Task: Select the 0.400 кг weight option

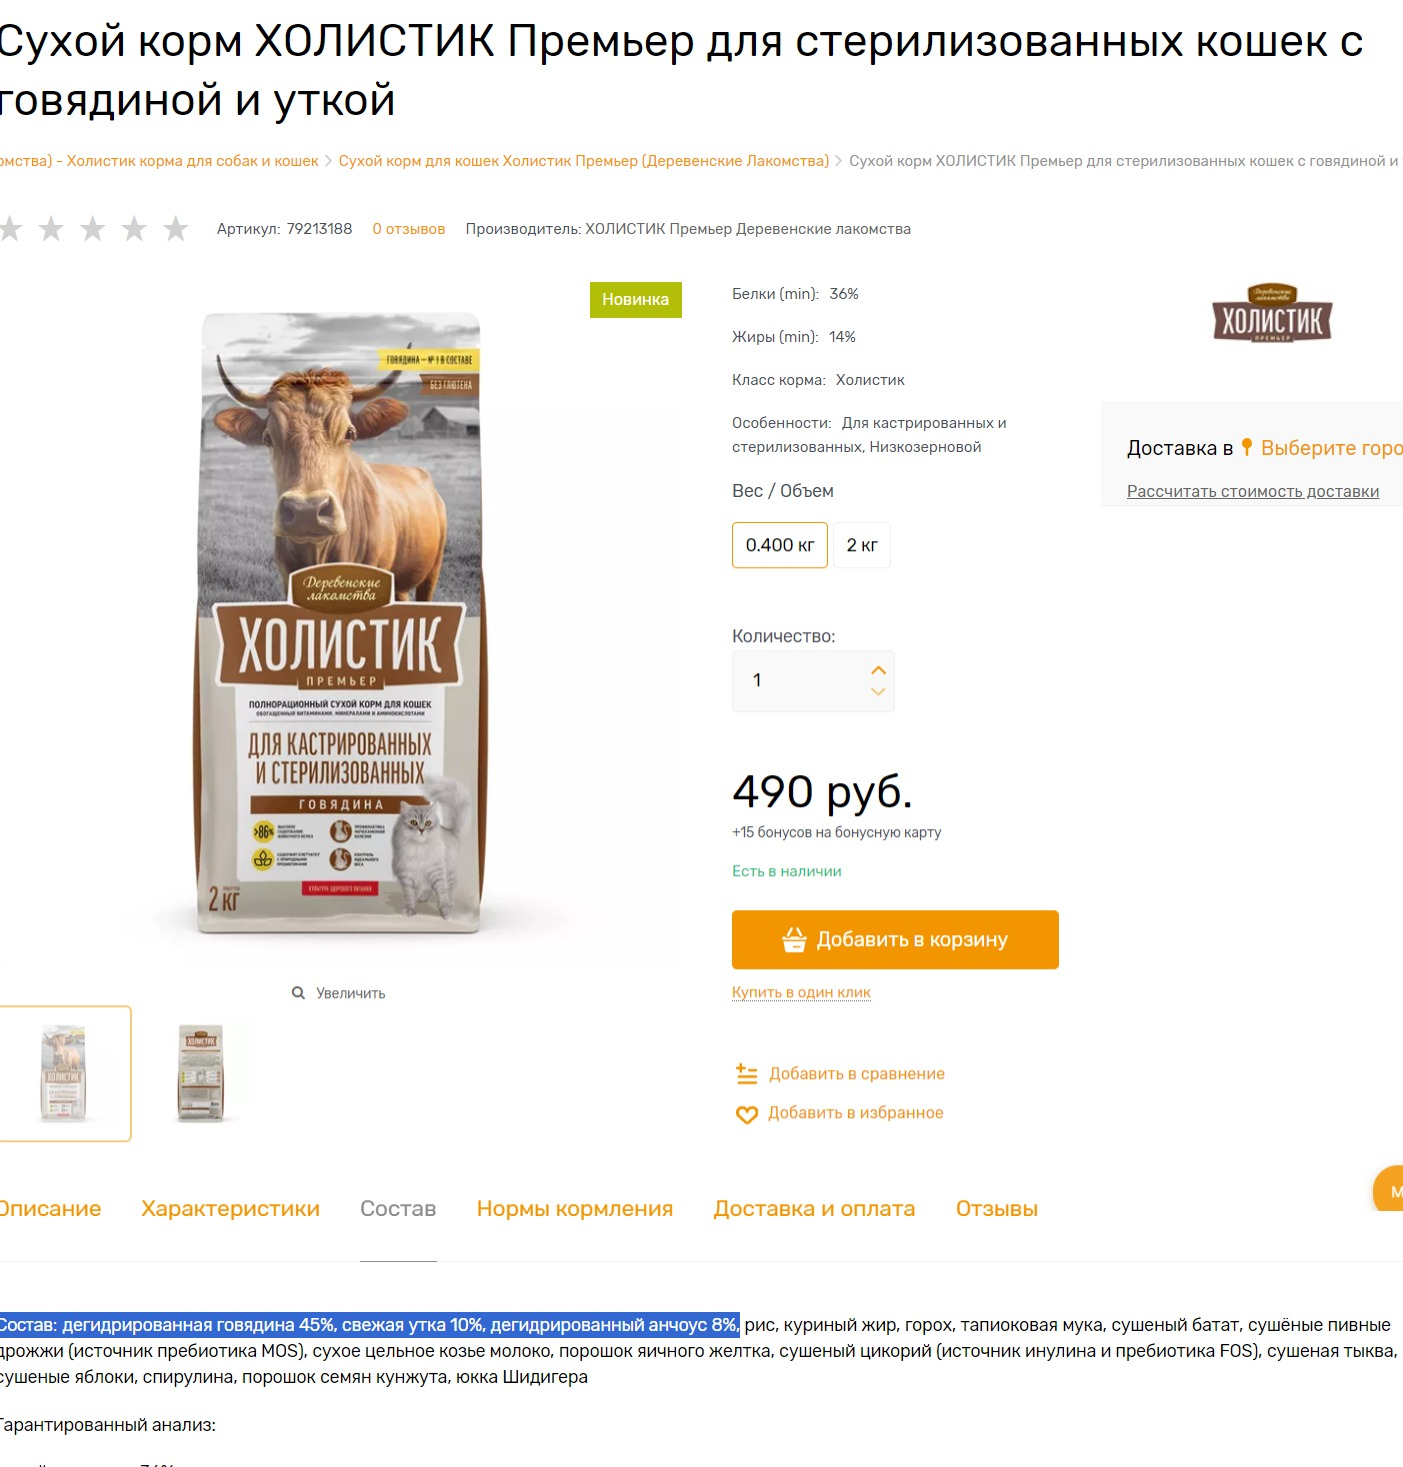Action: [x=780, y=545]
